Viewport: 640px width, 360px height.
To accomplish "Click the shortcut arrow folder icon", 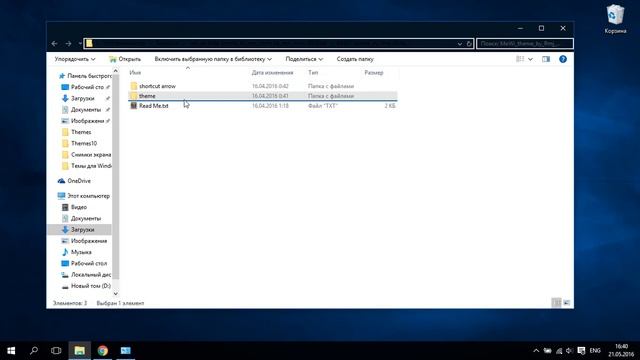I will point(133,86).
